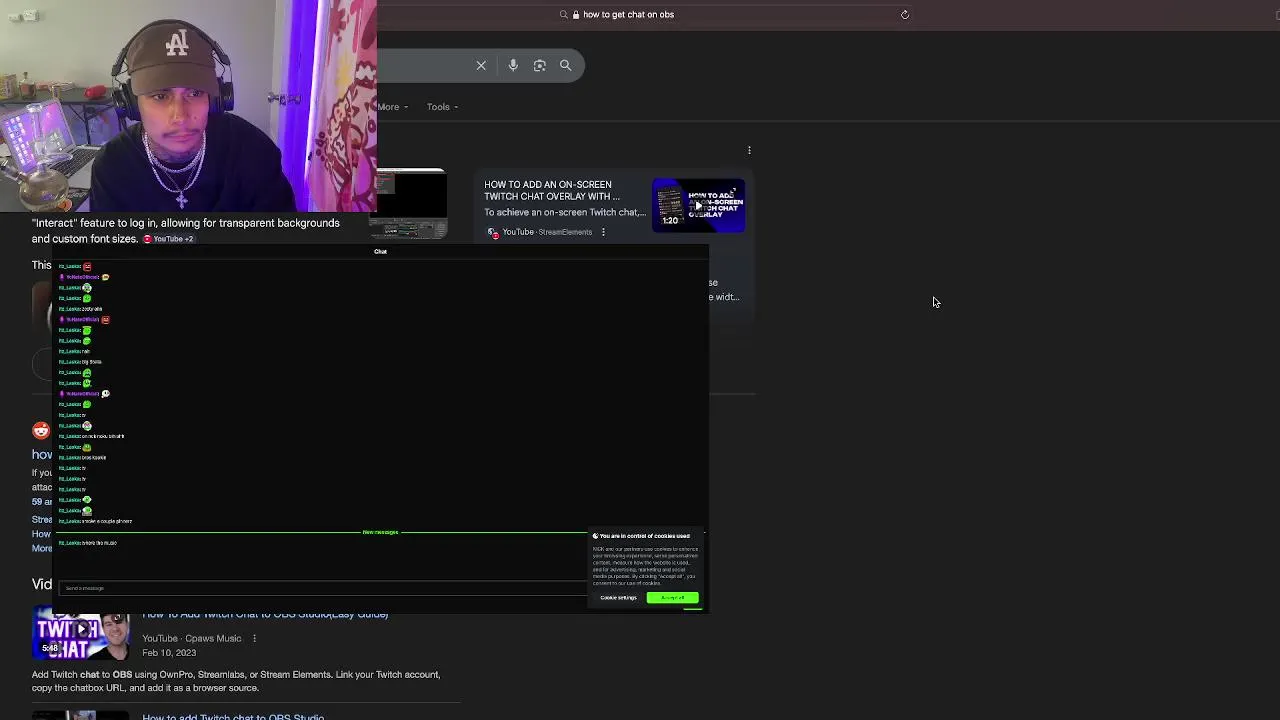Click the Chat header title

[380, 251]
